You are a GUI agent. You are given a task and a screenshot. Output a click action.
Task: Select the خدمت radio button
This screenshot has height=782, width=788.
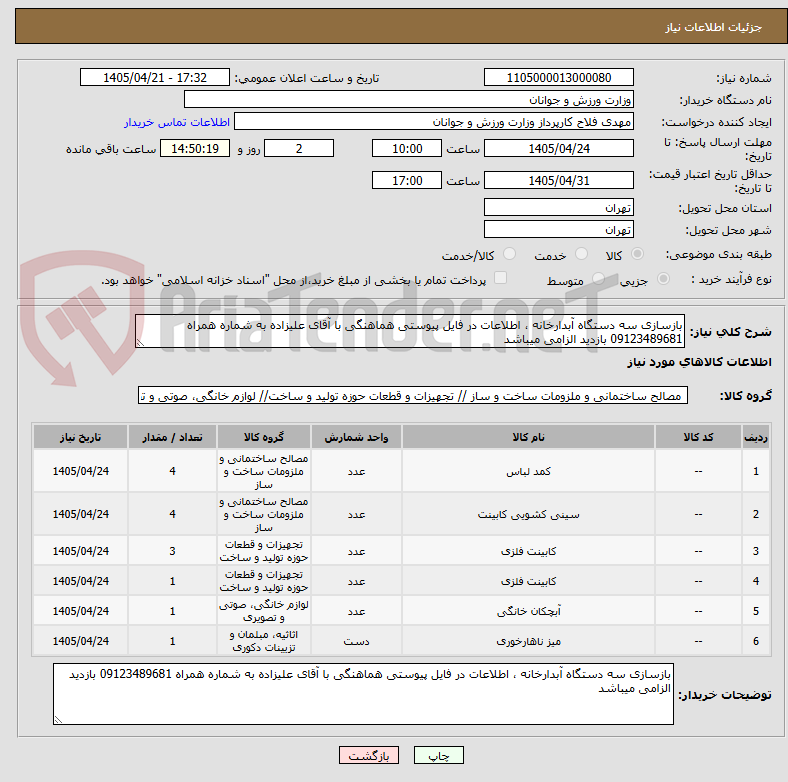coord(581,254)
